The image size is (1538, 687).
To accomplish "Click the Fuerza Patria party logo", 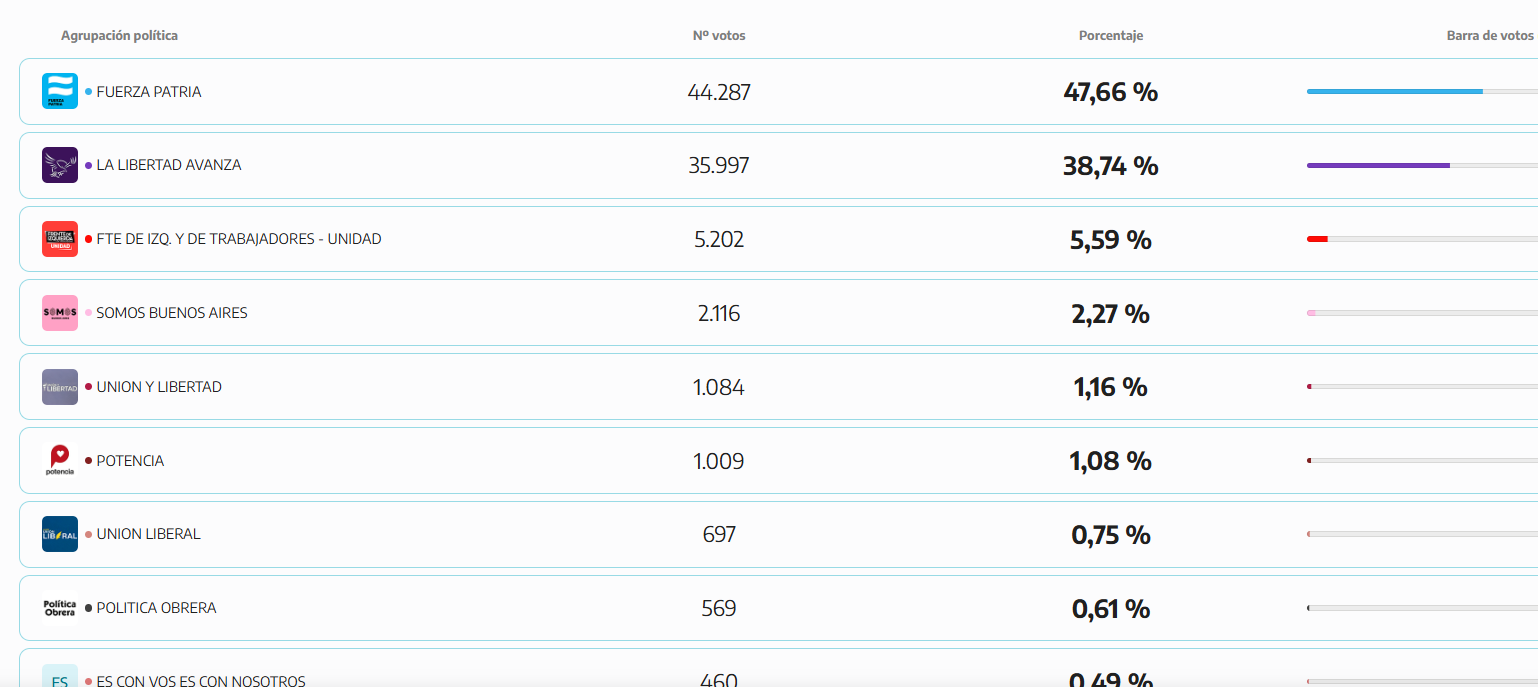I will [60, 91].
